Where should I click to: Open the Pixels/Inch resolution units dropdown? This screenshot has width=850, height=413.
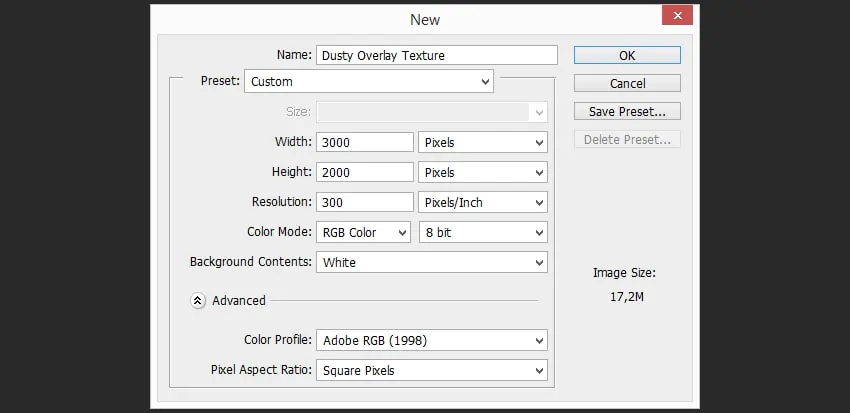tap(483, 202)
